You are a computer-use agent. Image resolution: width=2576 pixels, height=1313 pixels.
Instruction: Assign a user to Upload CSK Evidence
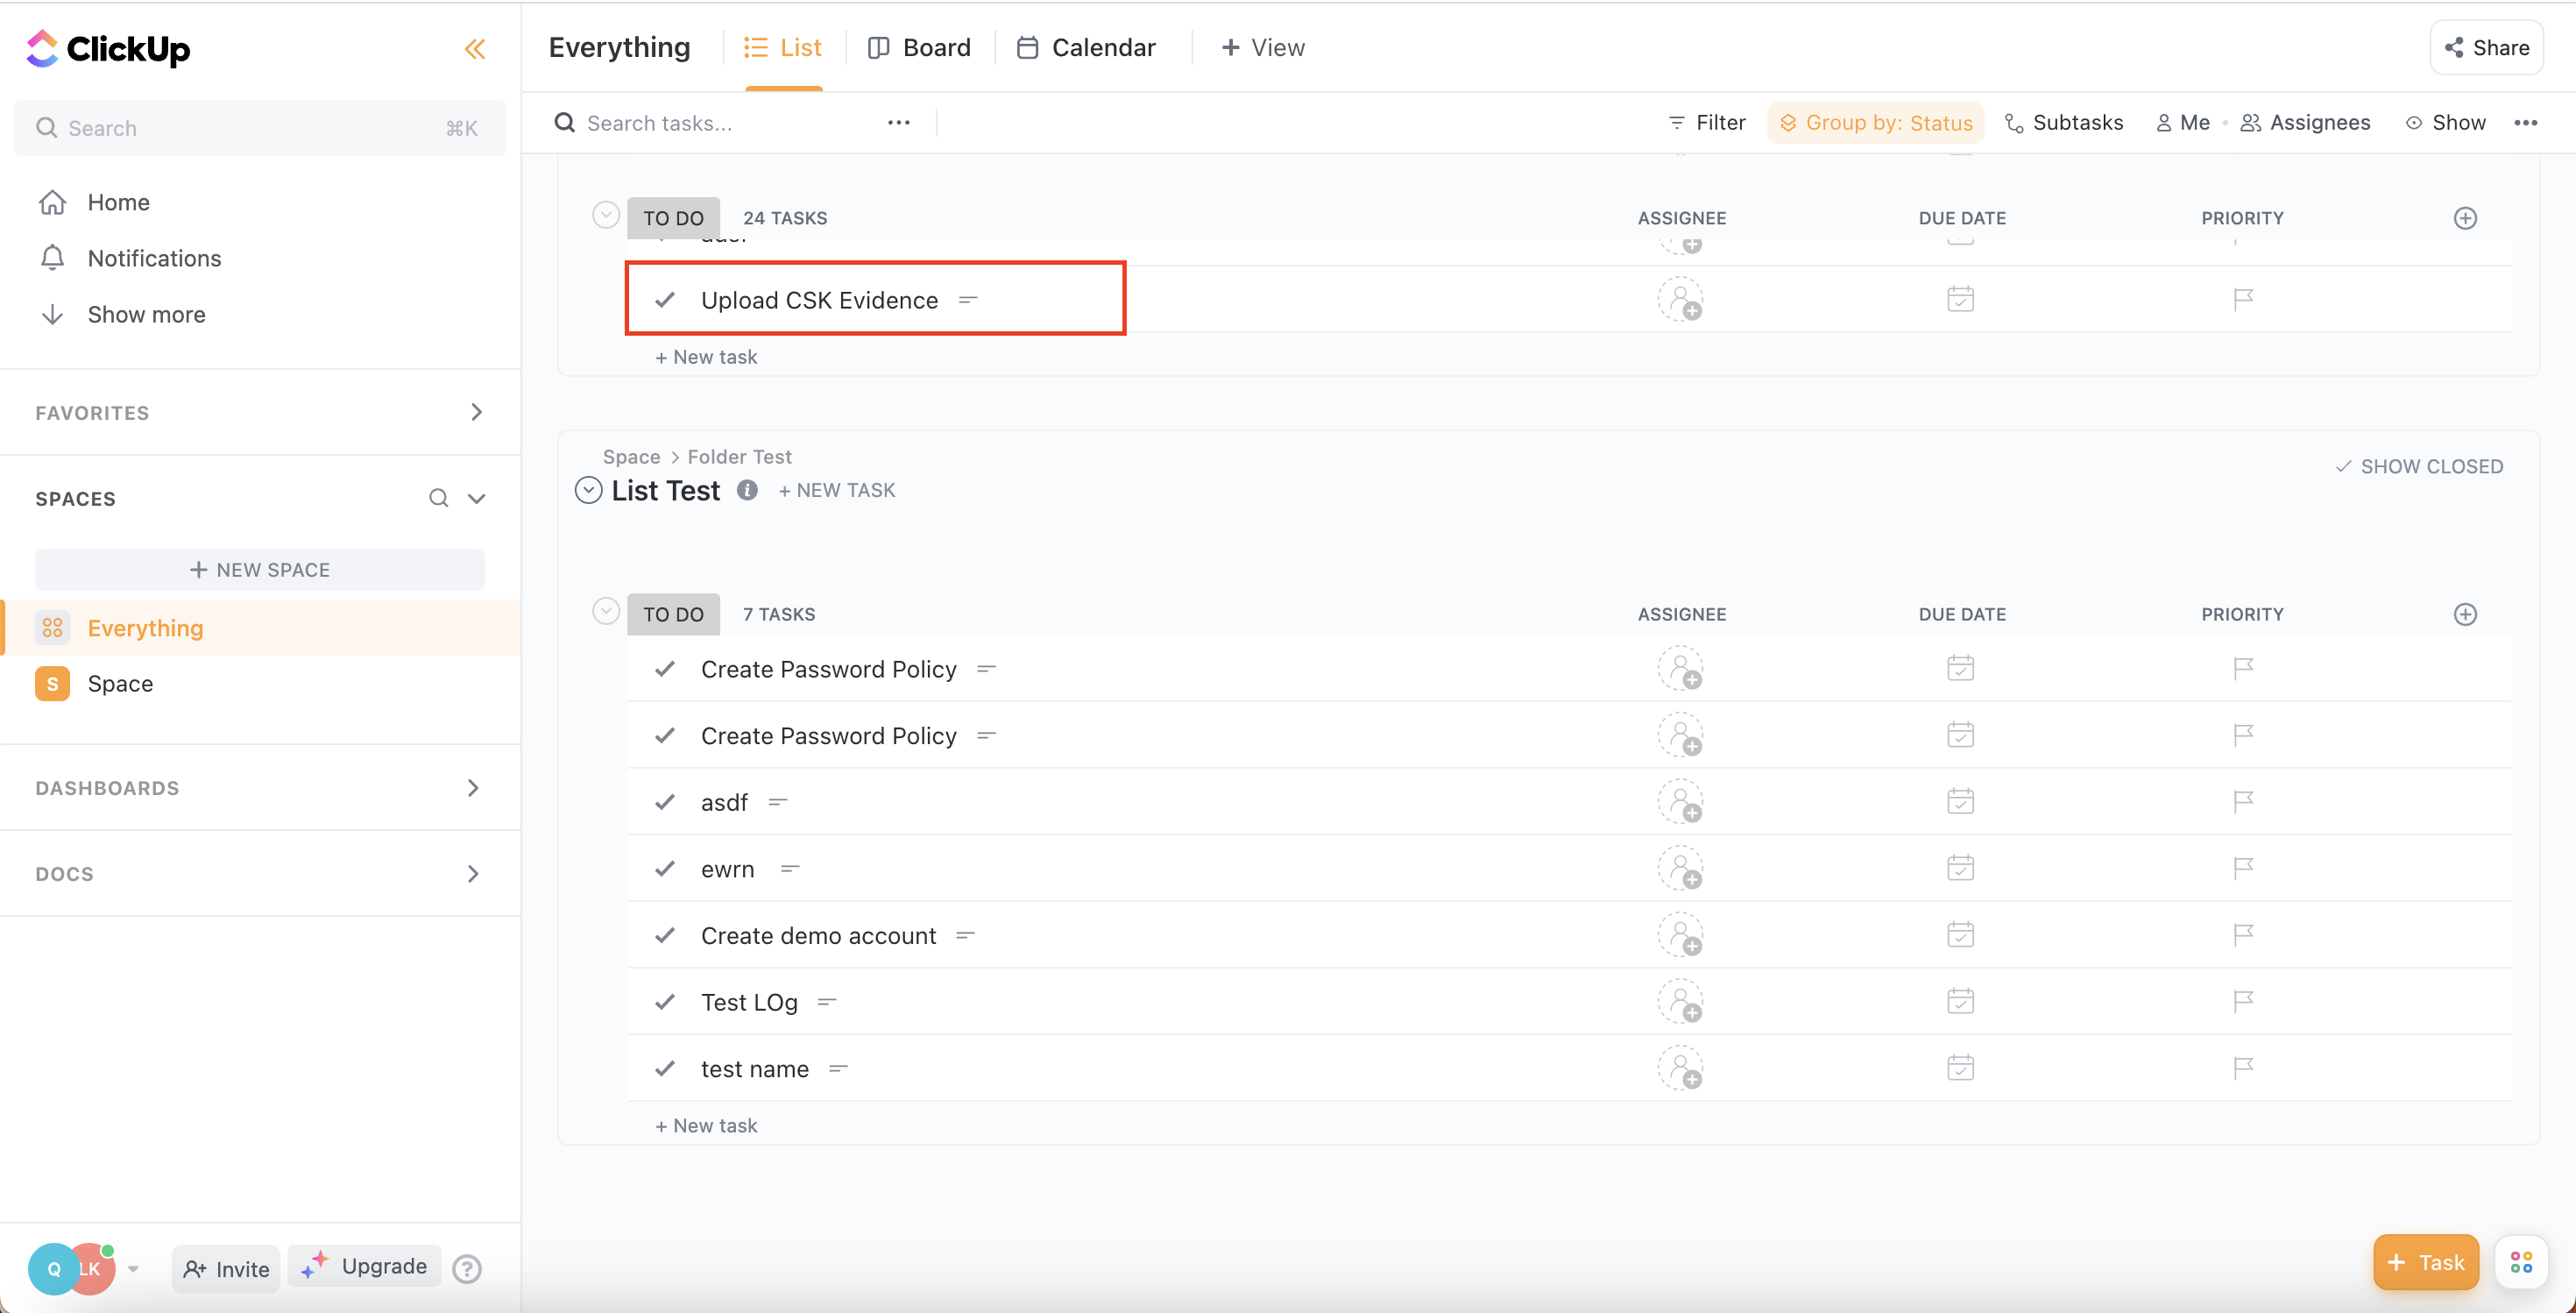(1681, 299)
